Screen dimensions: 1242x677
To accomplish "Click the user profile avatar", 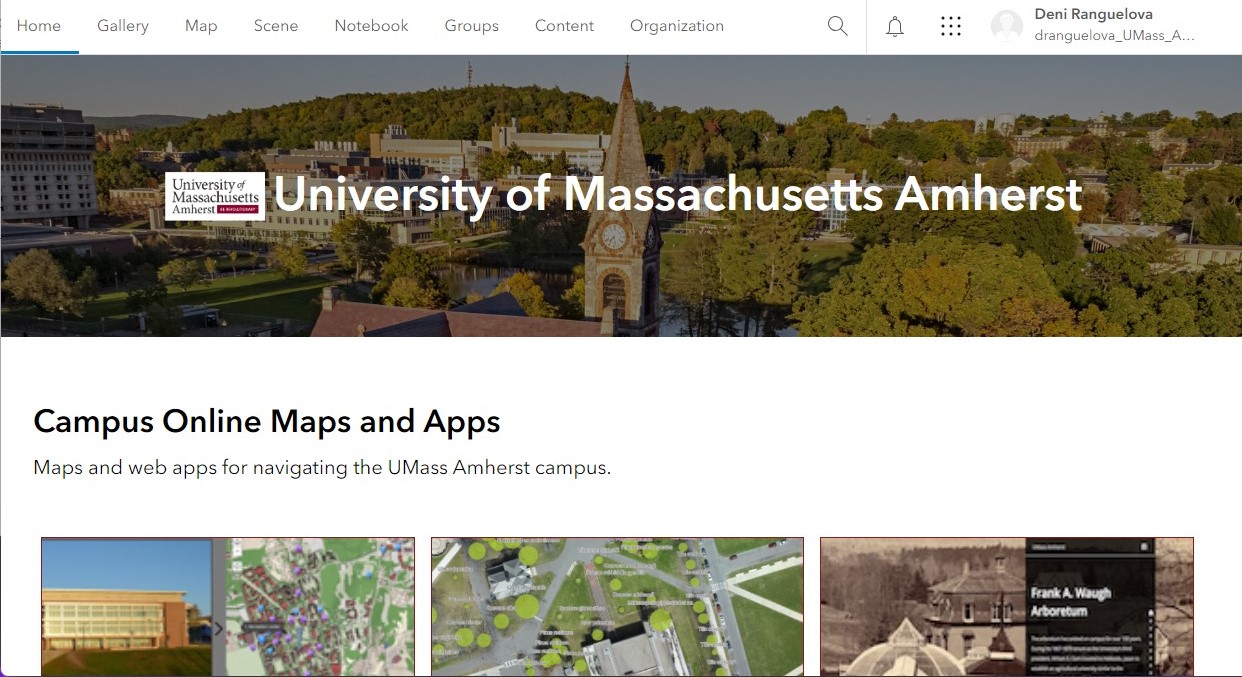I will pos(1007,26).
